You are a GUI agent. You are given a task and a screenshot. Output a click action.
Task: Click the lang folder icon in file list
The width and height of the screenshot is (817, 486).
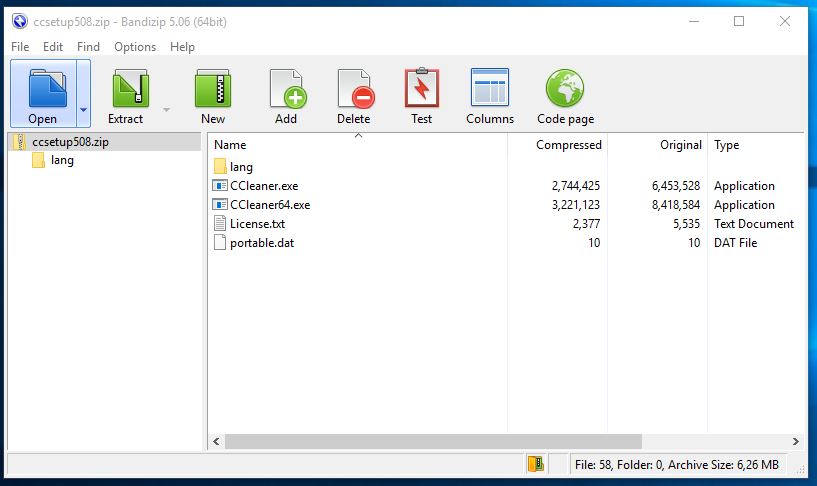click(220, 166)
